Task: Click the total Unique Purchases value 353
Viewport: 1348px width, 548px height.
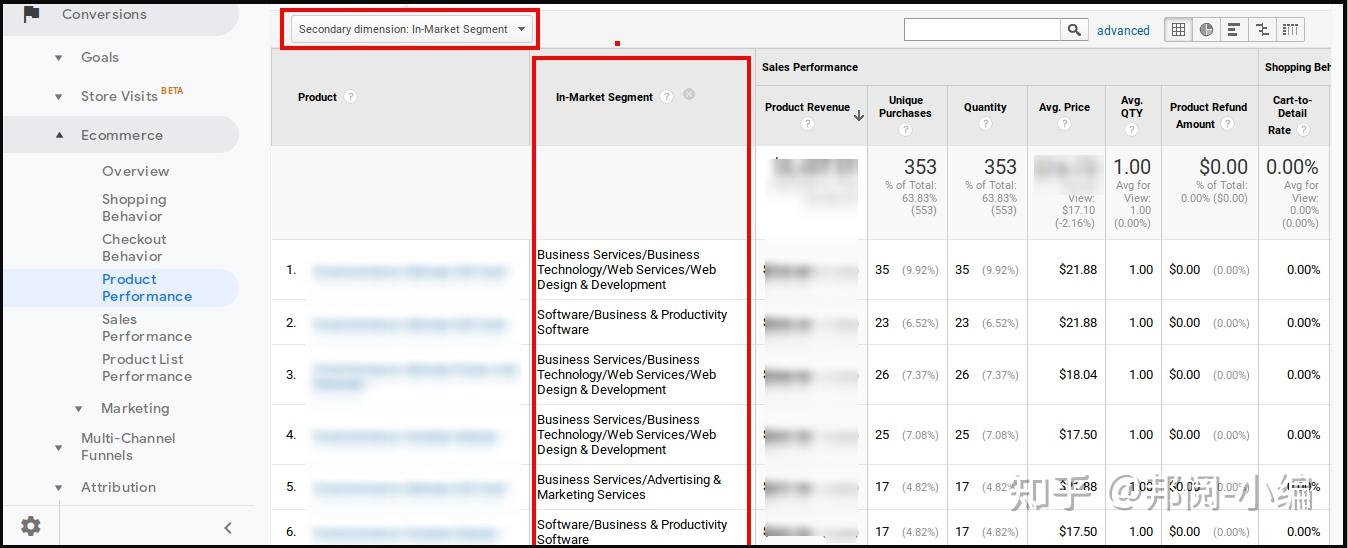Action: click(920, 167)
